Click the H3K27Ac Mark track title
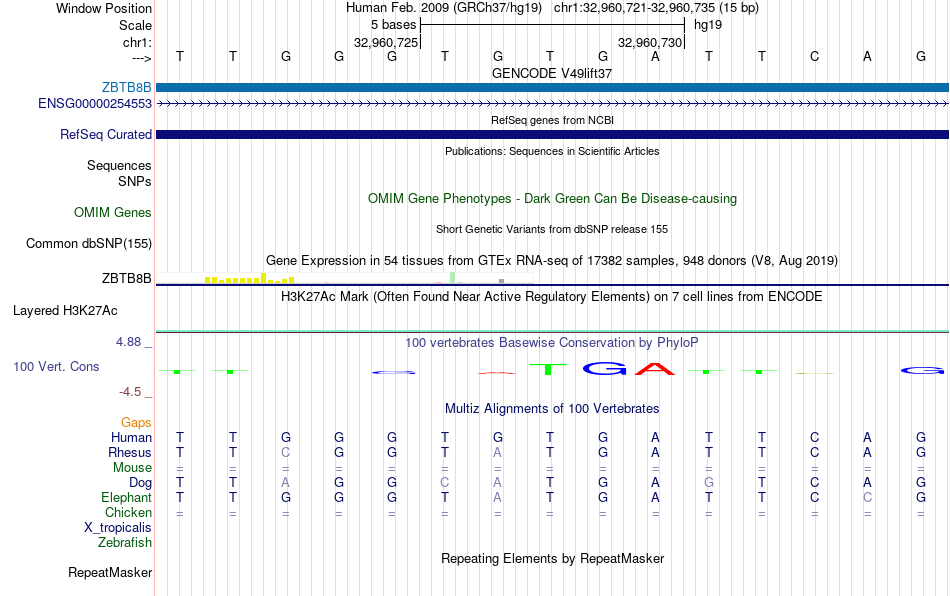The width and height of the screenshot is (950, 596). click(552, 296)
